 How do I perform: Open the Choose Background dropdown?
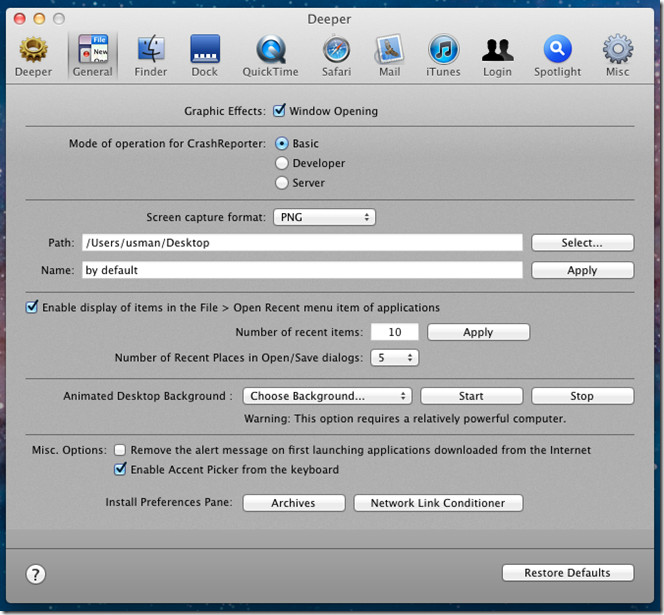(327, 396)
